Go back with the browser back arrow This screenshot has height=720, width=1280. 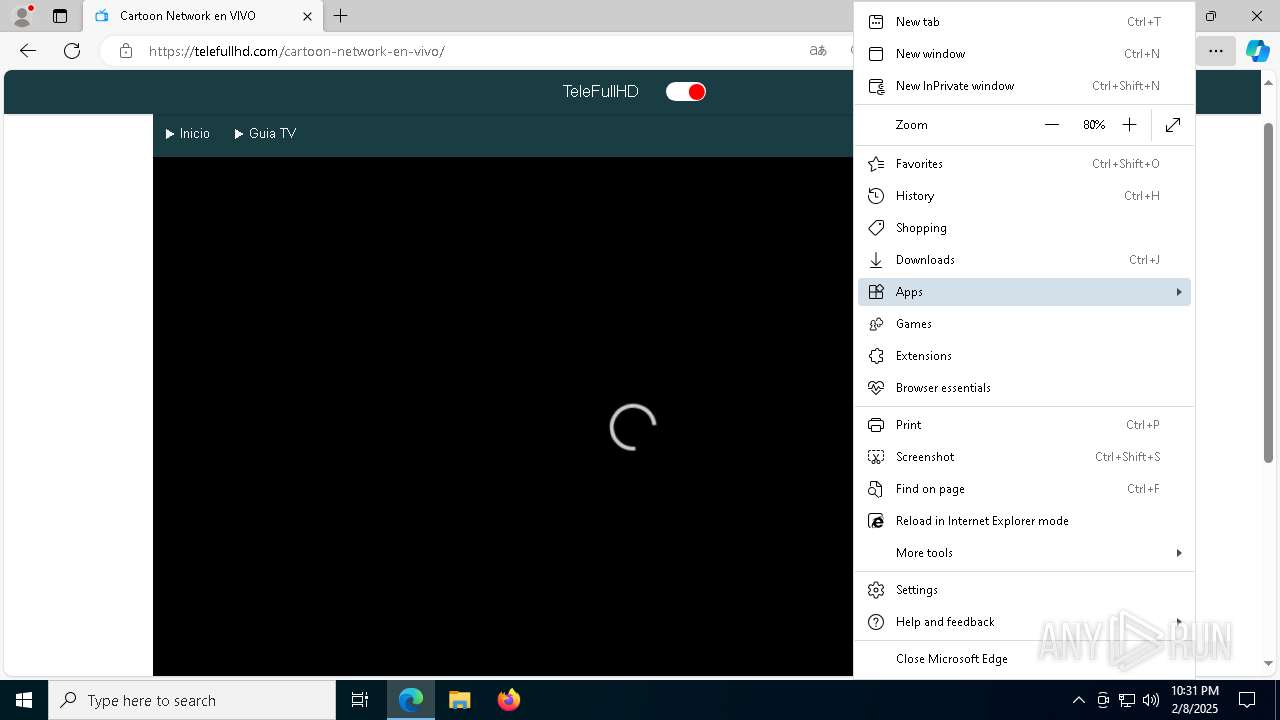click(x=28, y=51)
